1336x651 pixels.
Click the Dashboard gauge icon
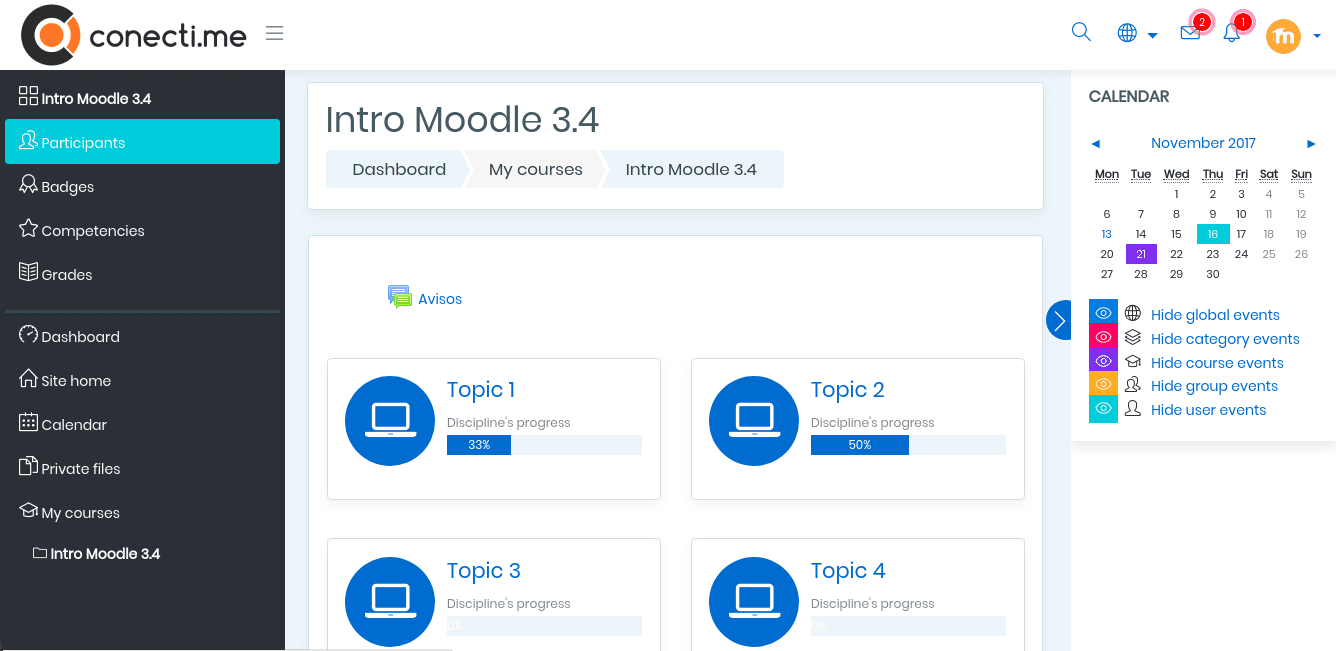point(28,335)
